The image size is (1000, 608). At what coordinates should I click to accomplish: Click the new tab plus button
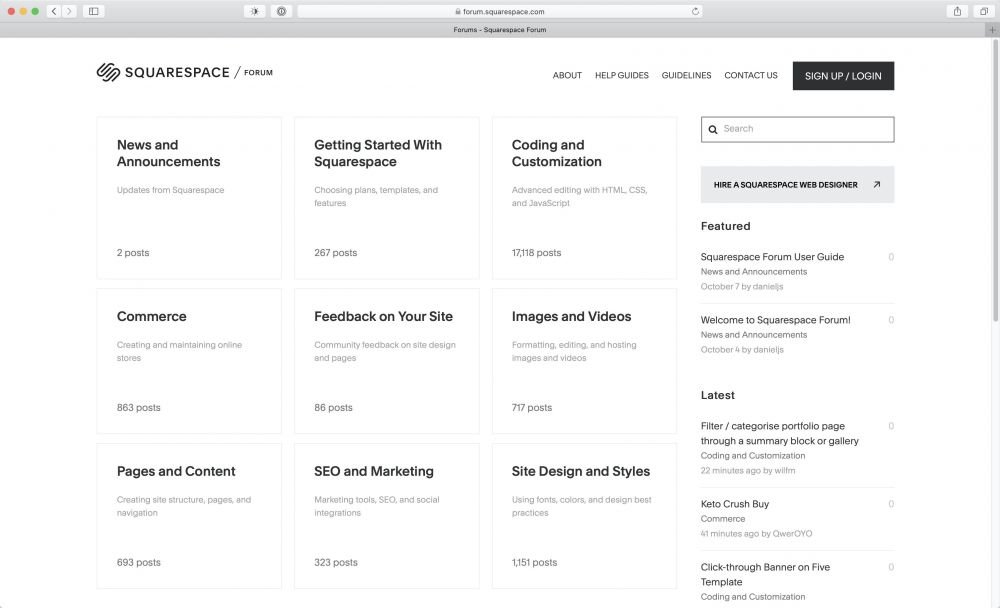point(992,29)
